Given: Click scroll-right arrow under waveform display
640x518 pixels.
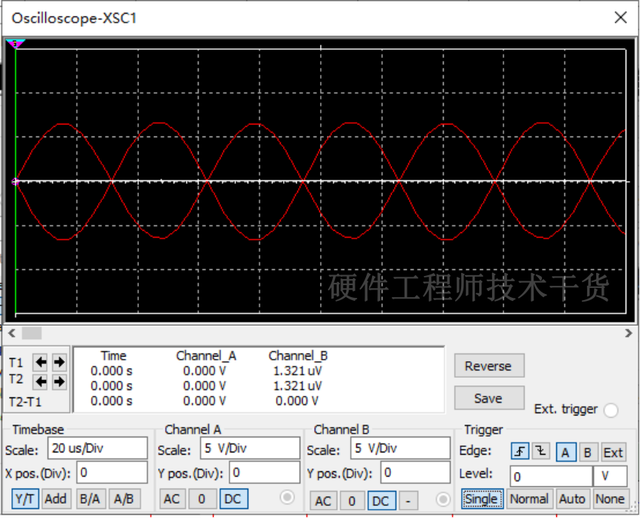Looking at the screenshot, I should point(628,333).
